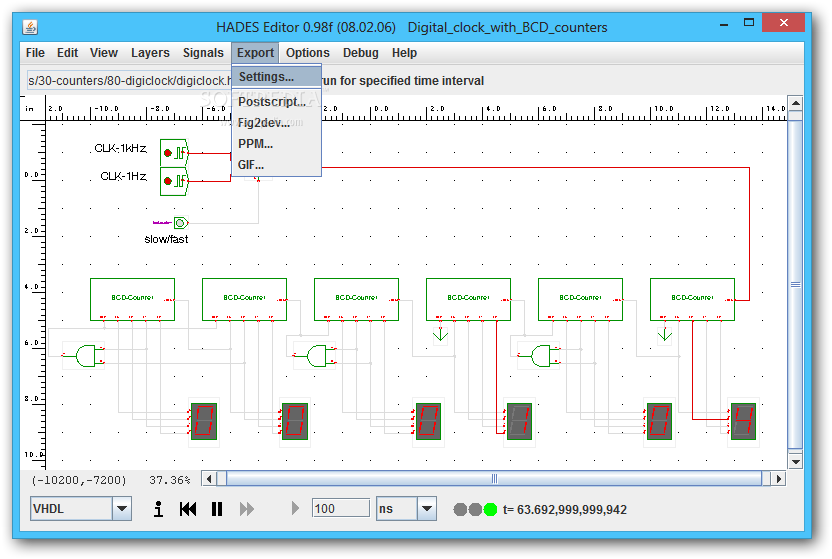Pause the running simulation

coord(216,509)
